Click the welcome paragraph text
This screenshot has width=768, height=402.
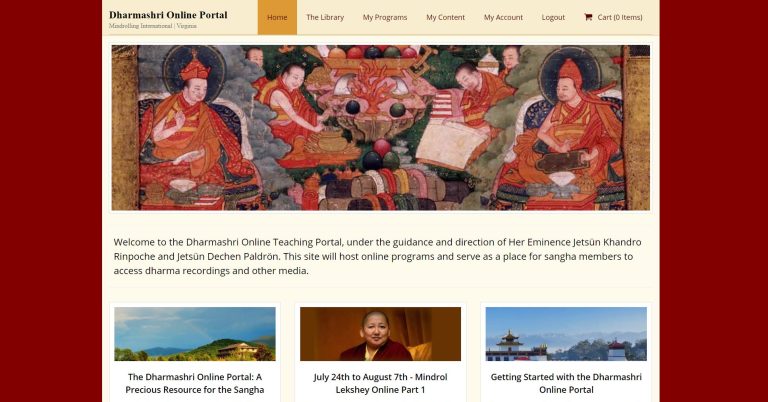pyautogui.click(x=378, y=256)
